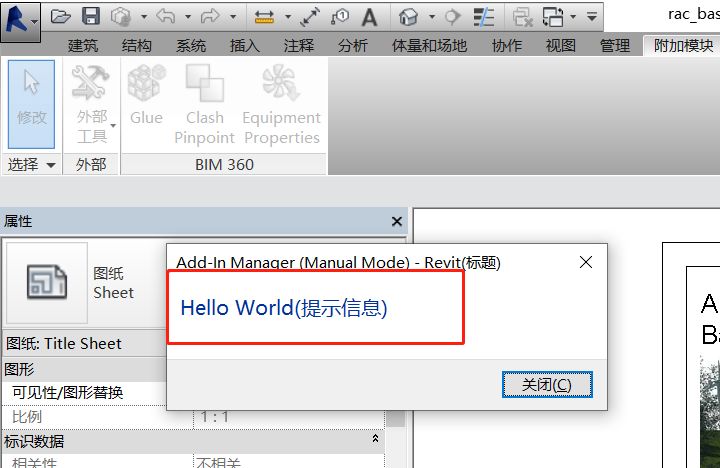Select the Tag by Category tool

tap(340, 17)
